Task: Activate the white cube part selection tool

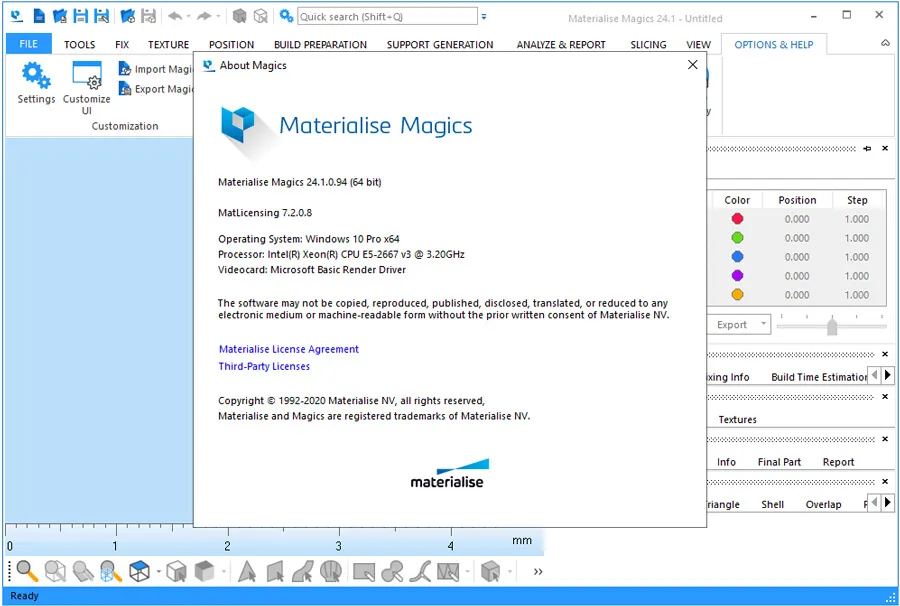Action: (176, 572)
